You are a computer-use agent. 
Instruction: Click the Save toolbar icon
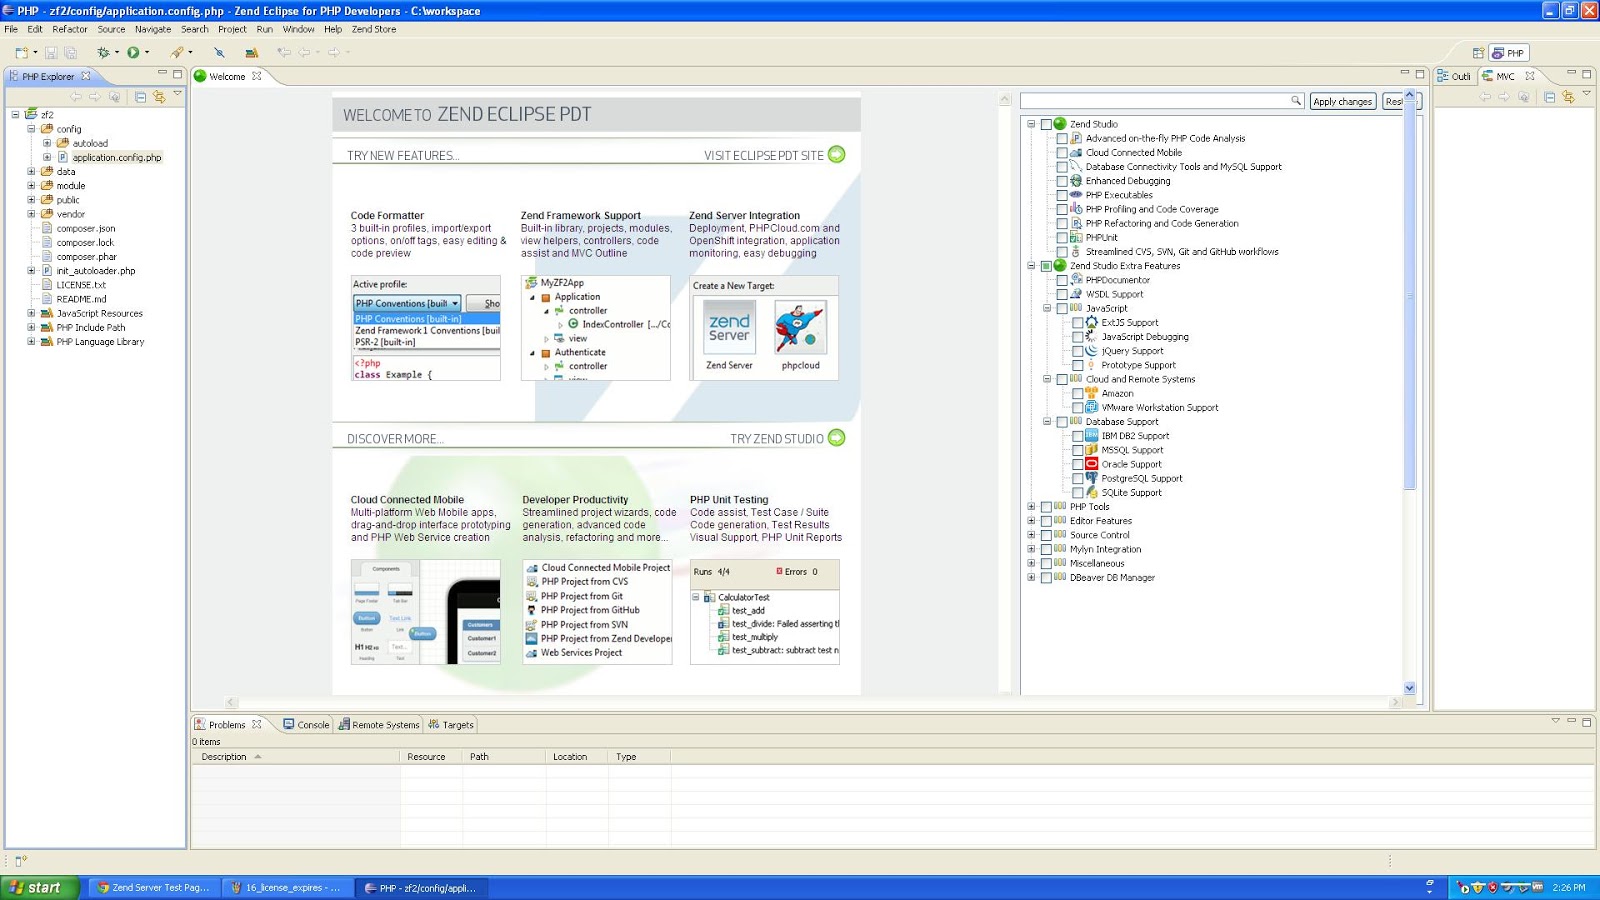(x=51, y=53)
